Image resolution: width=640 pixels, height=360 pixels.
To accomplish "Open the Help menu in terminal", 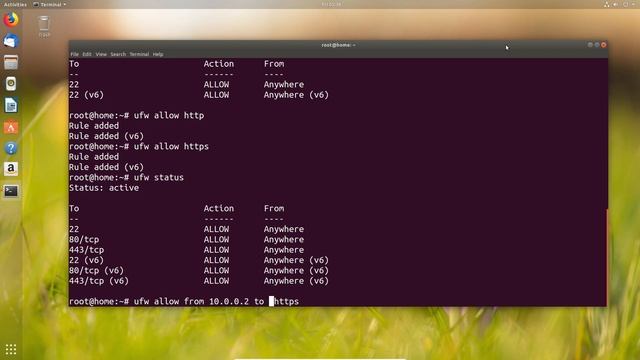I will click(158, 54).
